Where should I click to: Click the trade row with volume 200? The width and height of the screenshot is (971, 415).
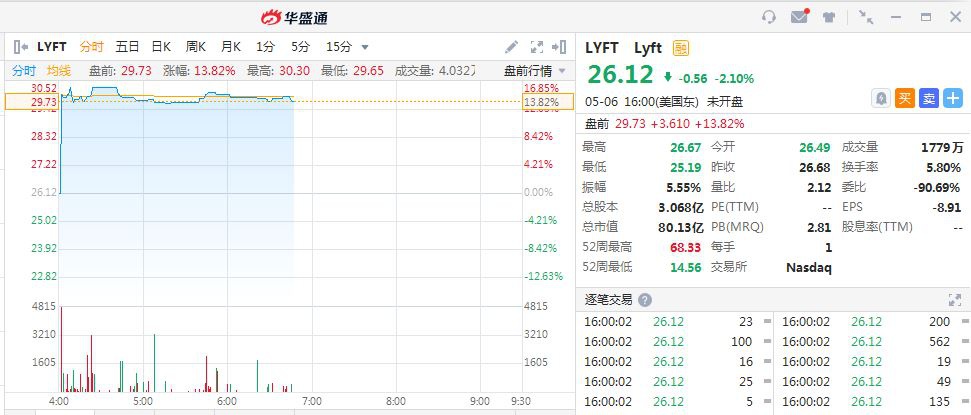click(871, 321)
